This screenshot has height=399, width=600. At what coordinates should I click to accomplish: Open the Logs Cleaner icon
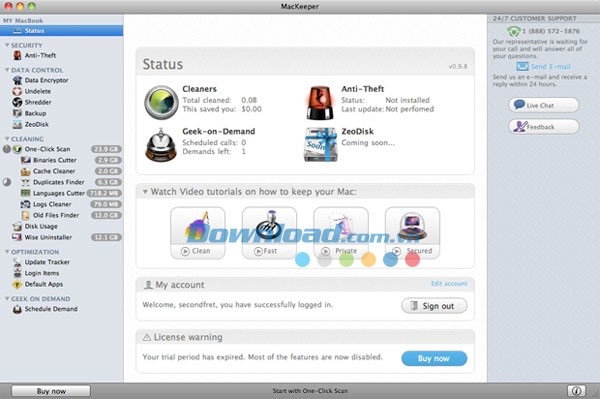pyautogui.click(x=26, y=204)
